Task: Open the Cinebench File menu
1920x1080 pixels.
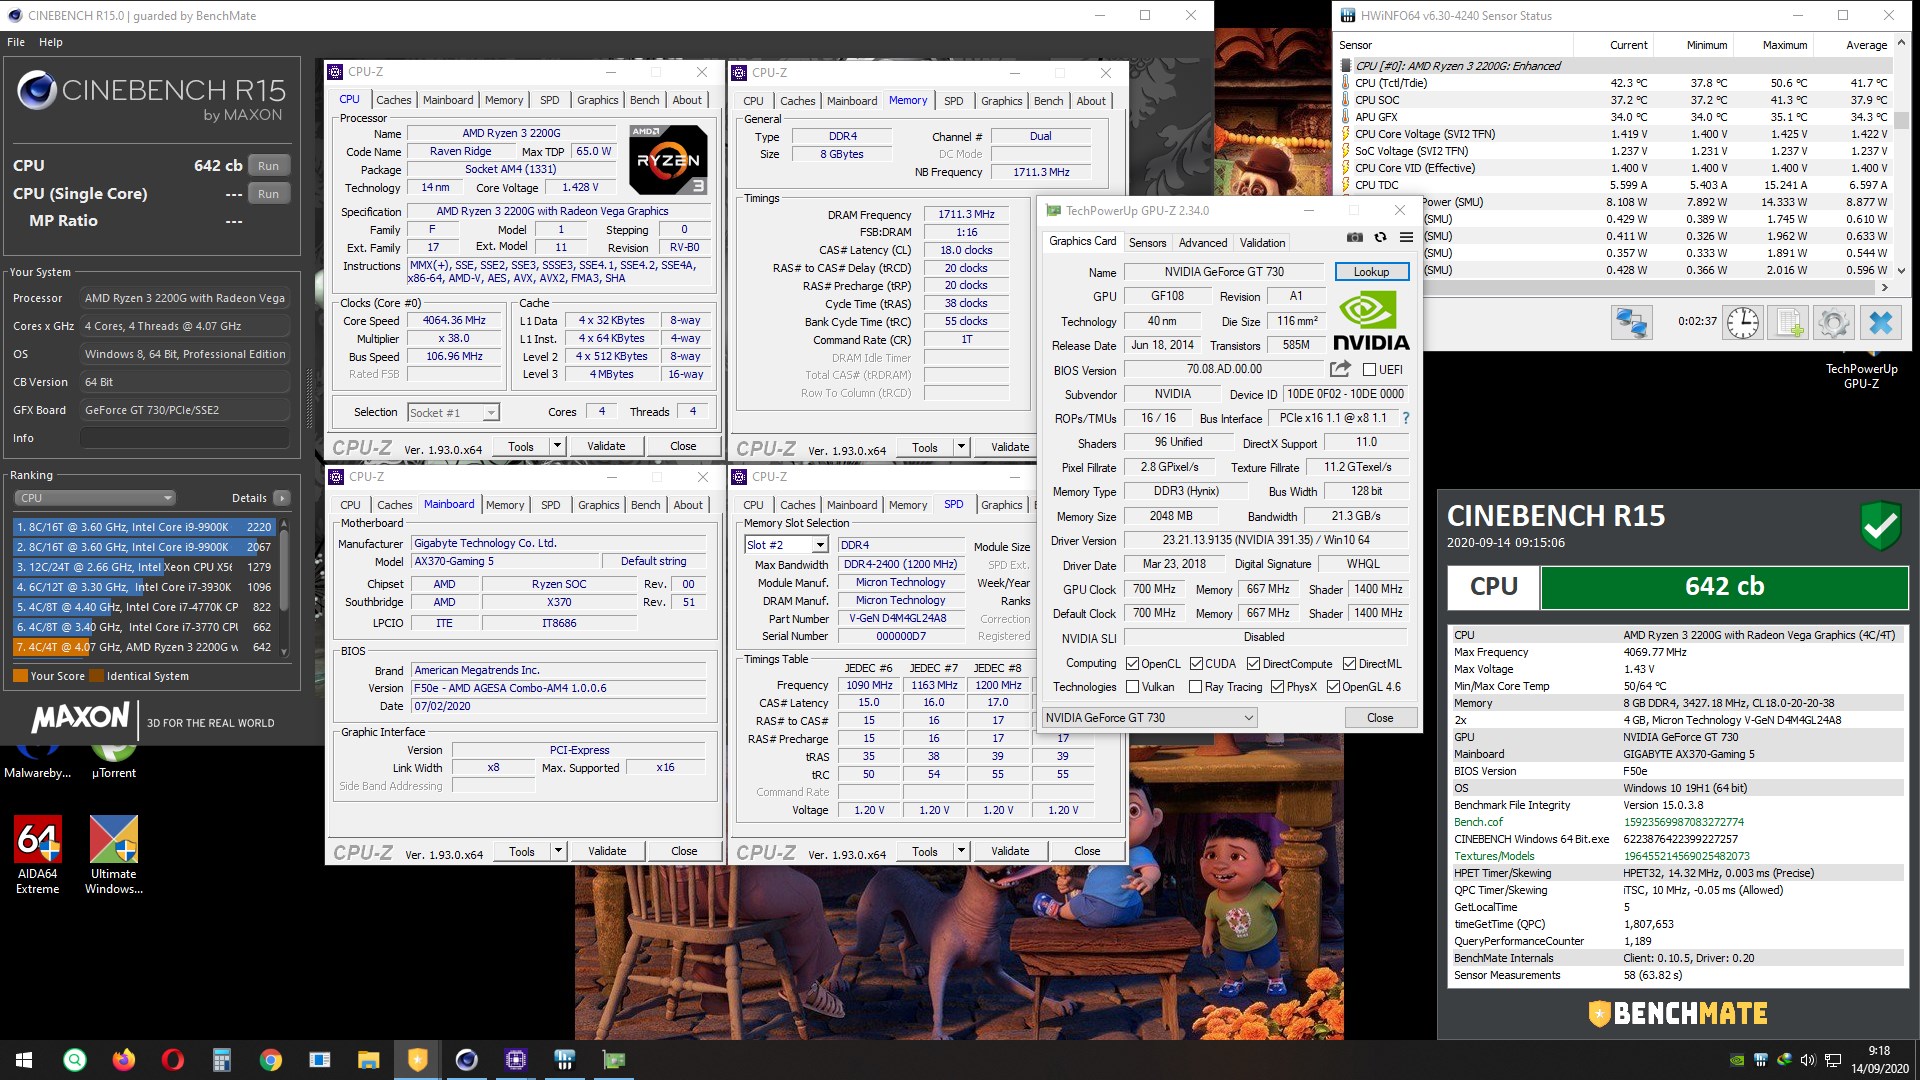Action: pyautogui.click(x=16, y=42)
